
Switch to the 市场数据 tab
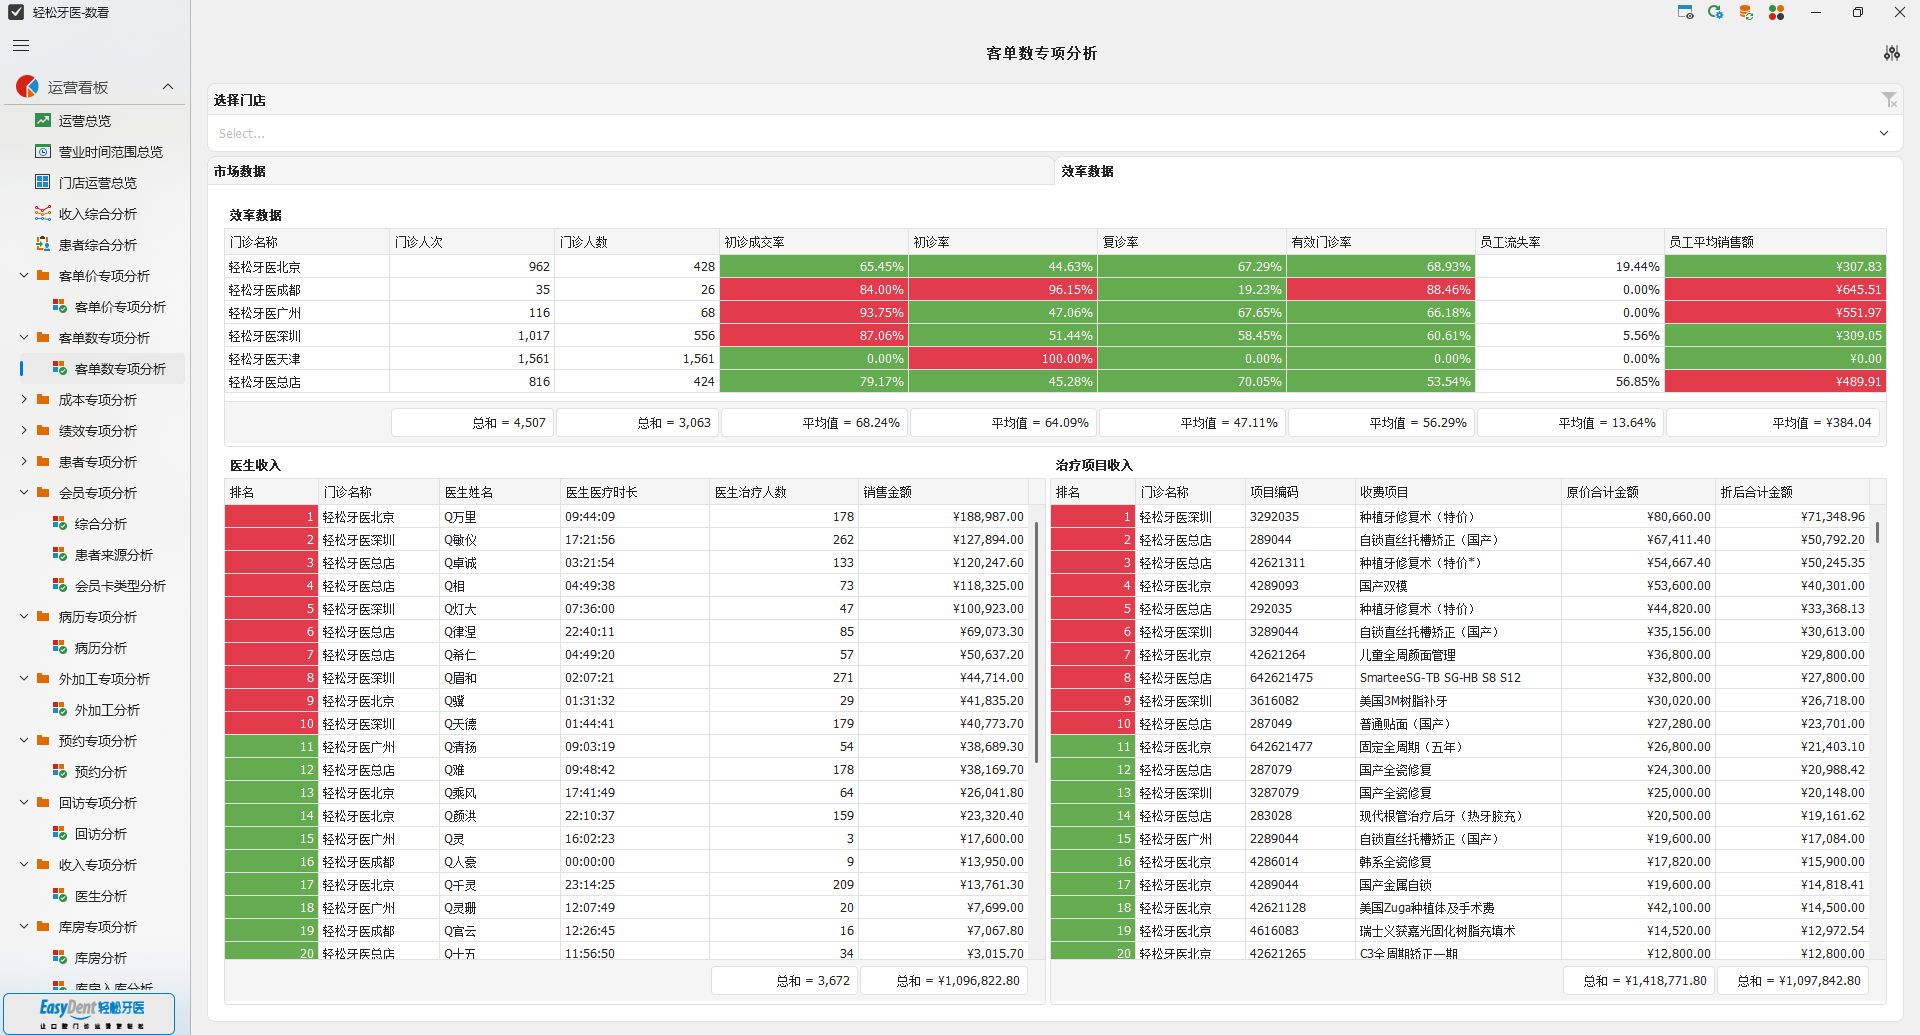point(630,171)
